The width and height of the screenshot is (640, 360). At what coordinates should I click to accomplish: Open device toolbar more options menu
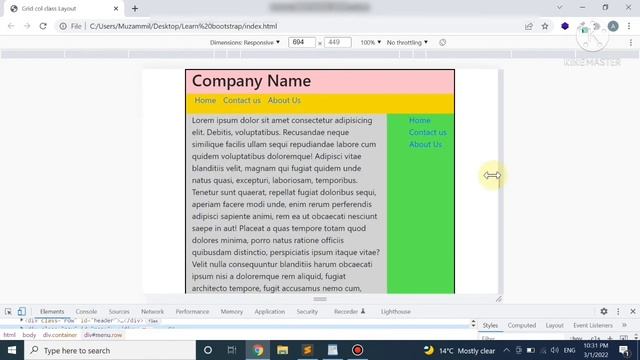(x=631, y=42)
